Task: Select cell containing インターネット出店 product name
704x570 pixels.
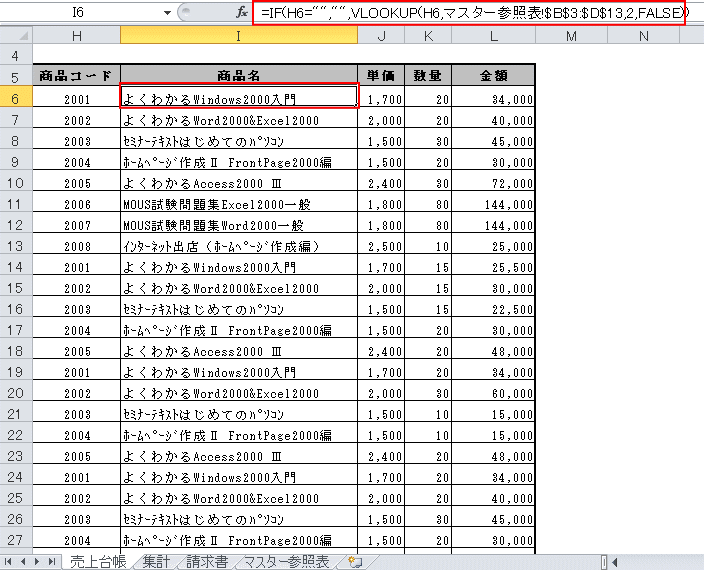Action: pos(238,246)
